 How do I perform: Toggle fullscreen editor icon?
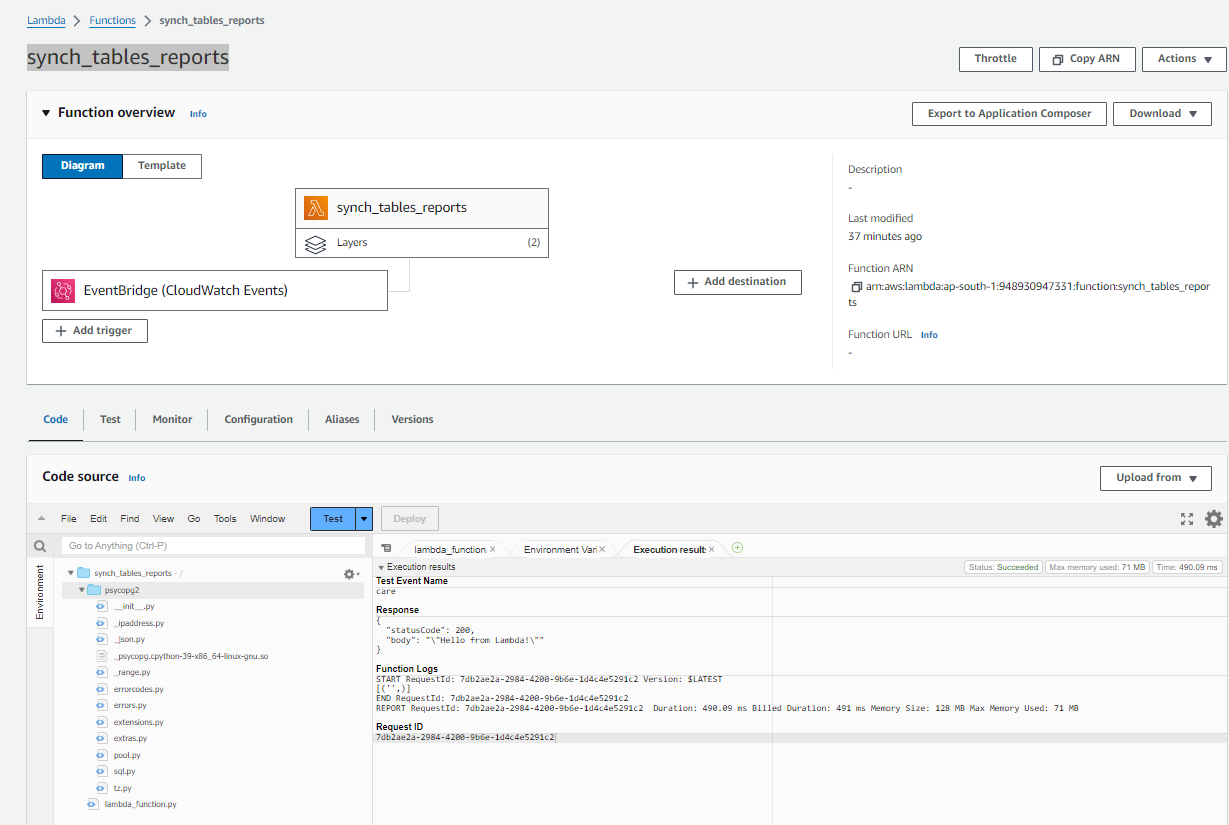[1187, 519]
